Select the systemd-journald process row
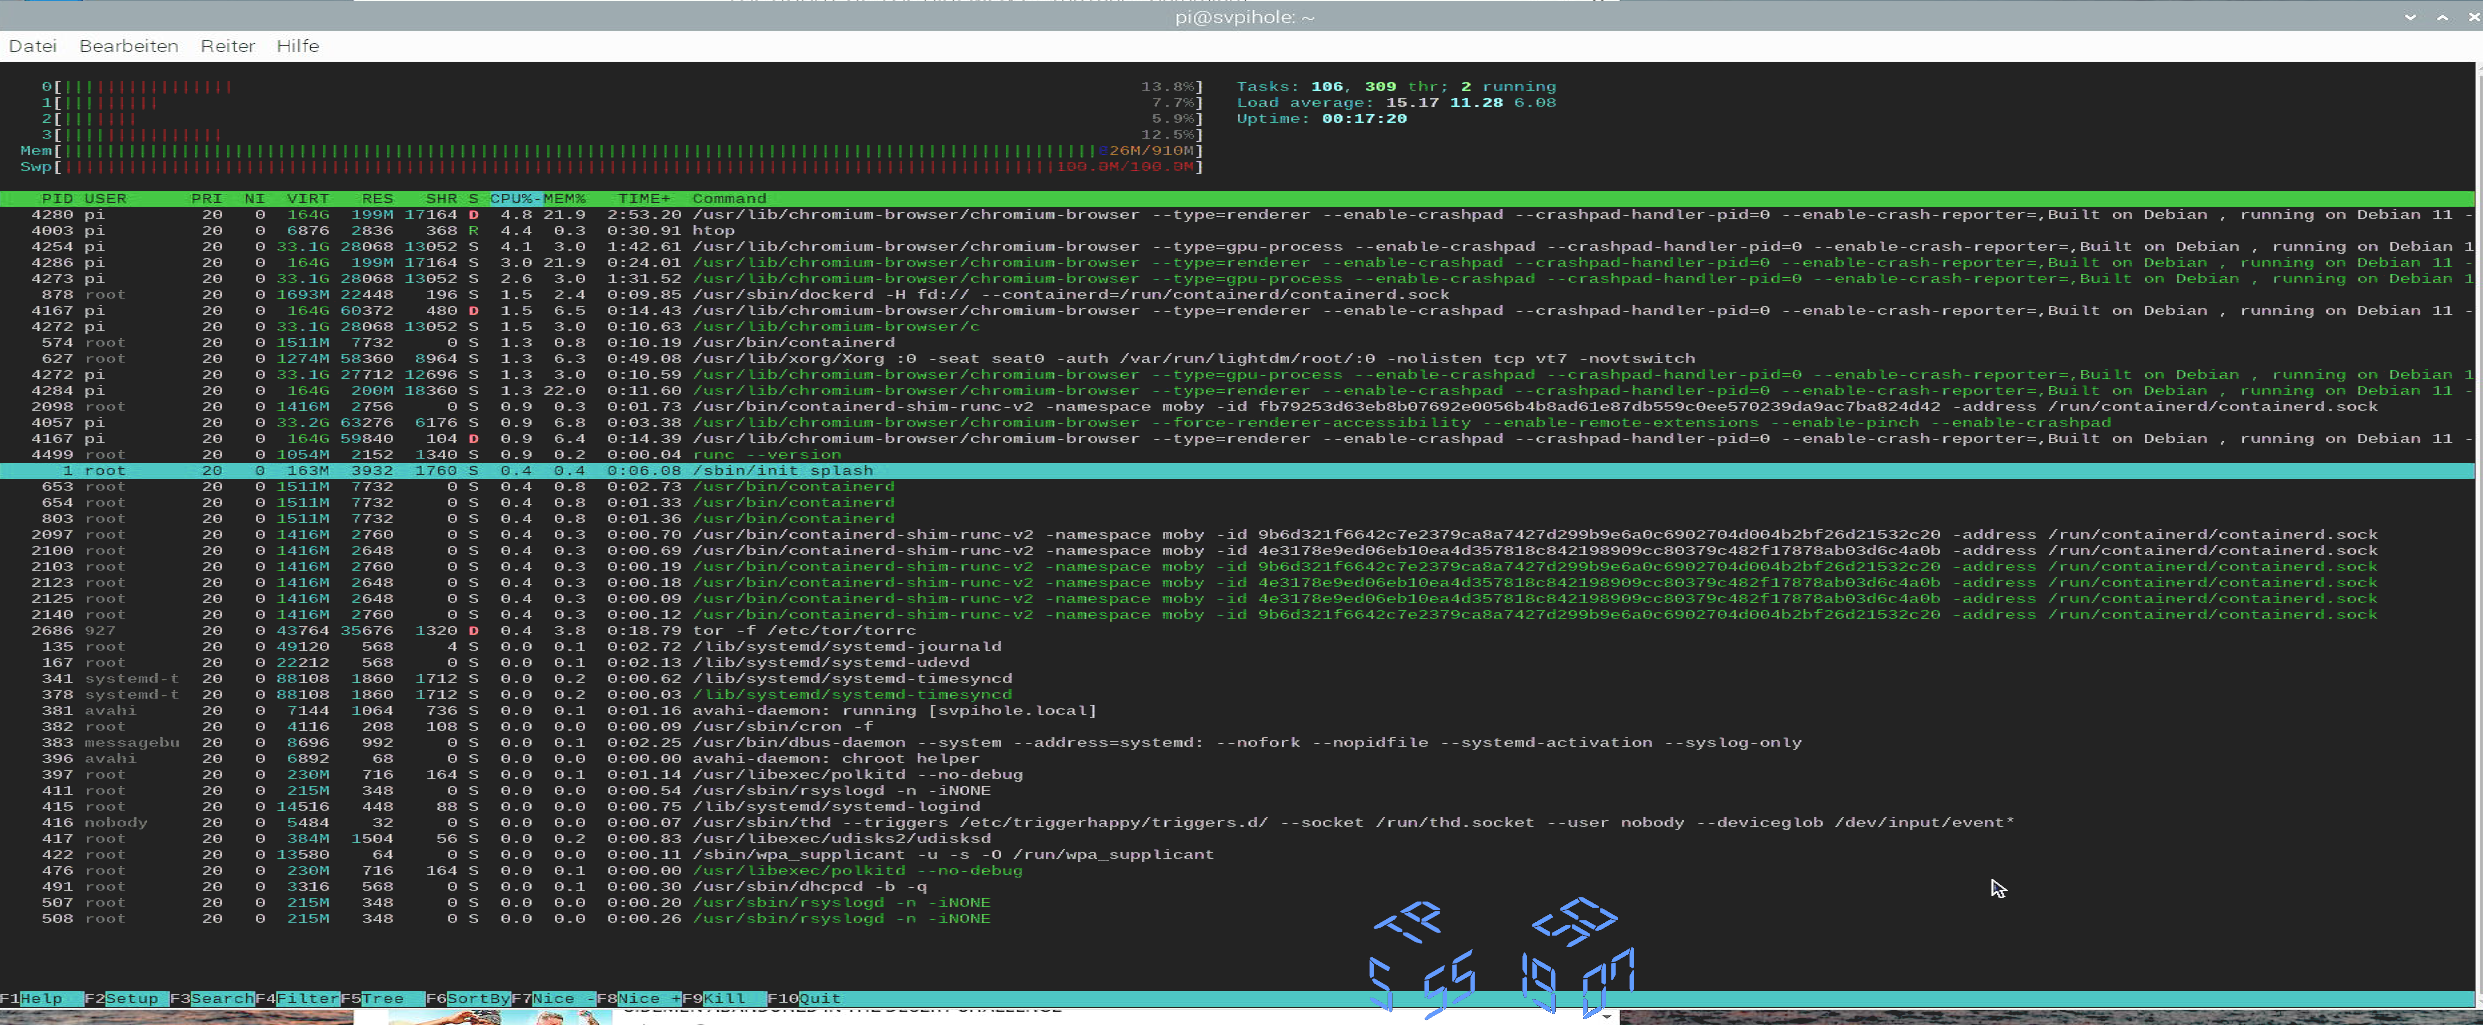2483x1025 pixels. pyautogui.click(x=1237, y=646)
